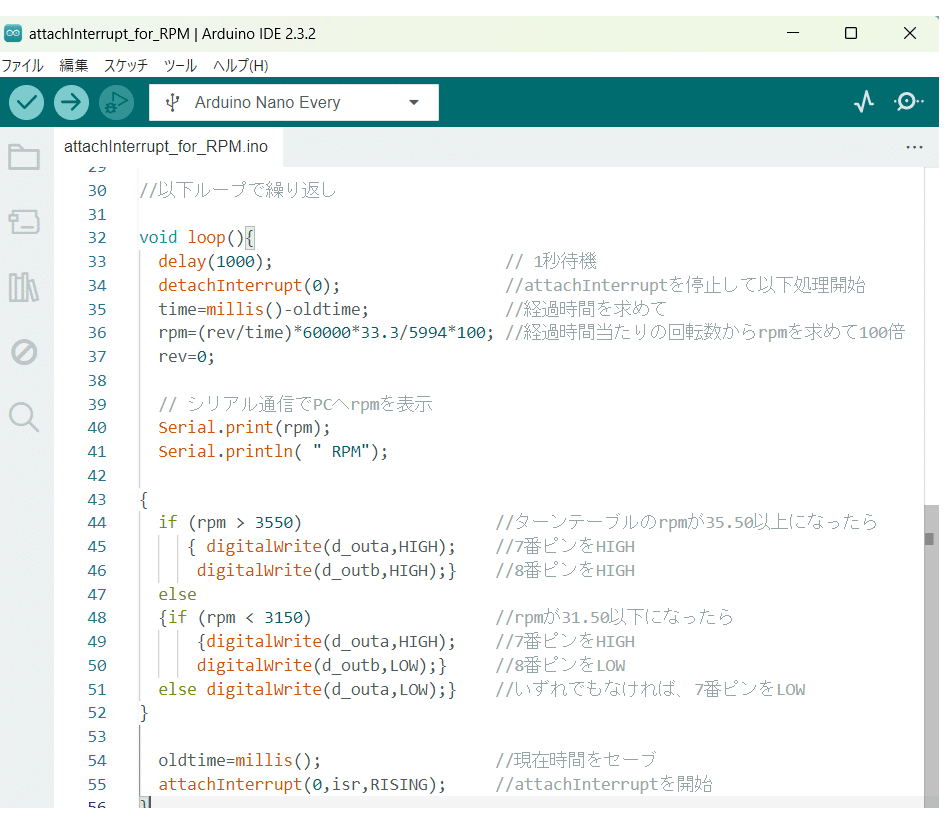The height and width of the screenshot is (827, 948).
Task: Open the Debug sidebar panel icon
Action: [x=24, y=352]
